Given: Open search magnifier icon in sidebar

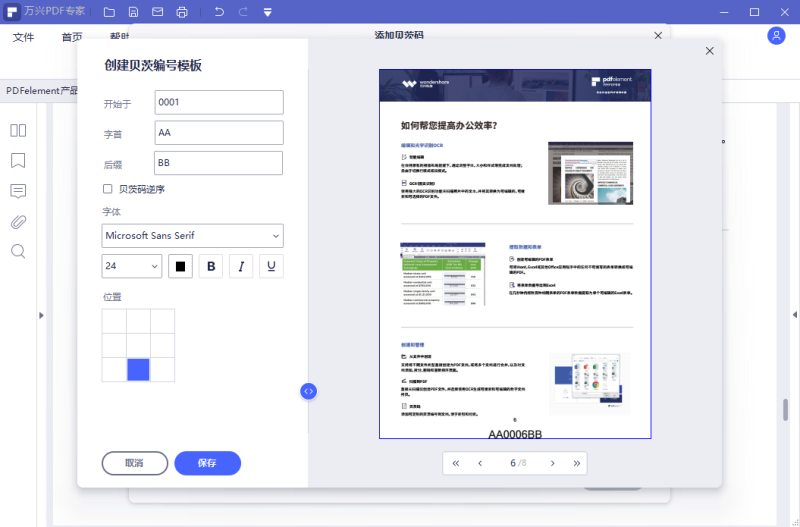Looking at the screenshot, I should click(x=18, y=252).
